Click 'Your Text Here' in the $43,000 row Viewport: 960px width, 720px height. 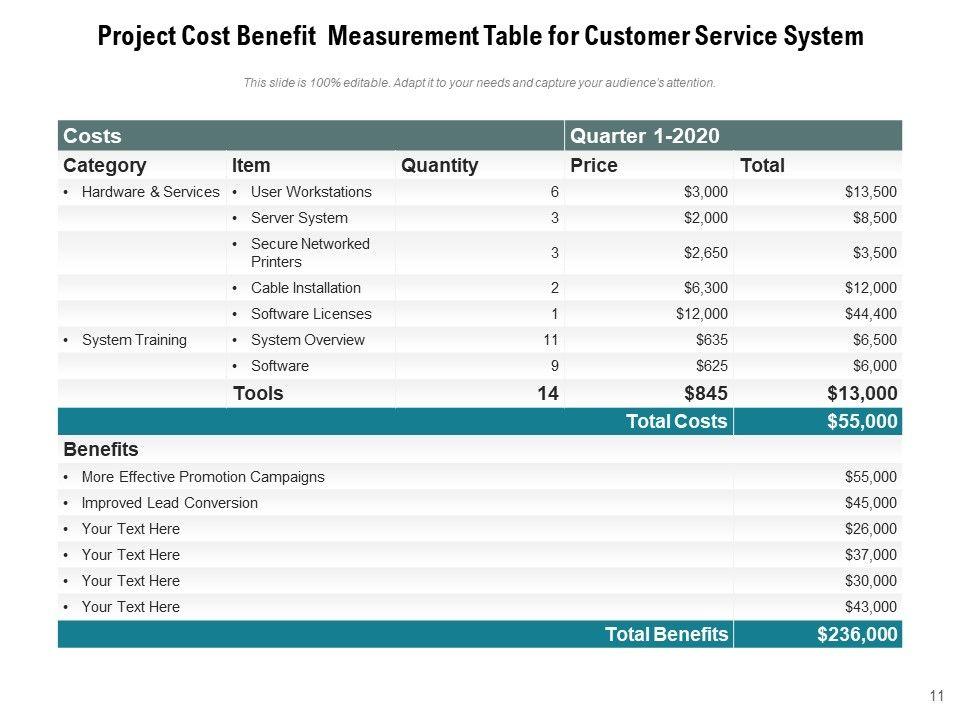pos(130,607)
